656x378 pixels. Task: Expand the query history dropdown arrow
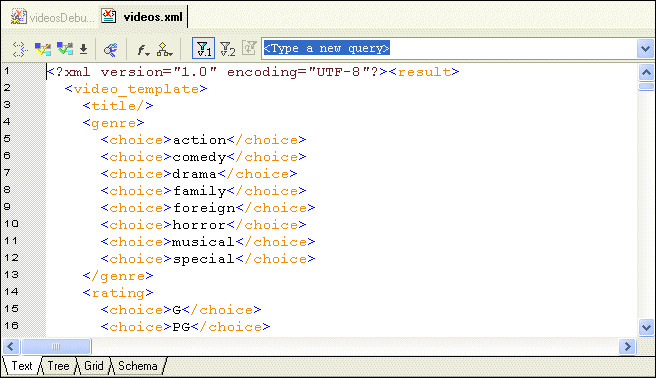[645, 49]
